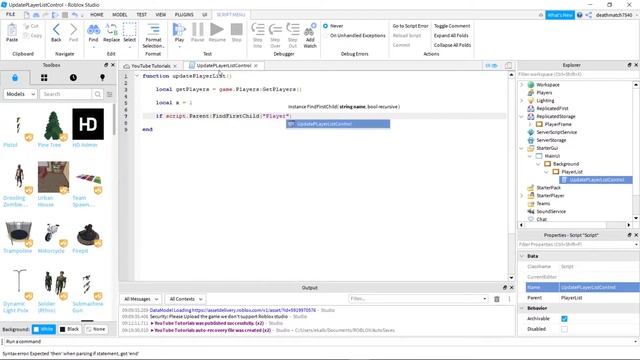
Task: Click the Toolbox Search input field
Action: (x=66, y=94)
